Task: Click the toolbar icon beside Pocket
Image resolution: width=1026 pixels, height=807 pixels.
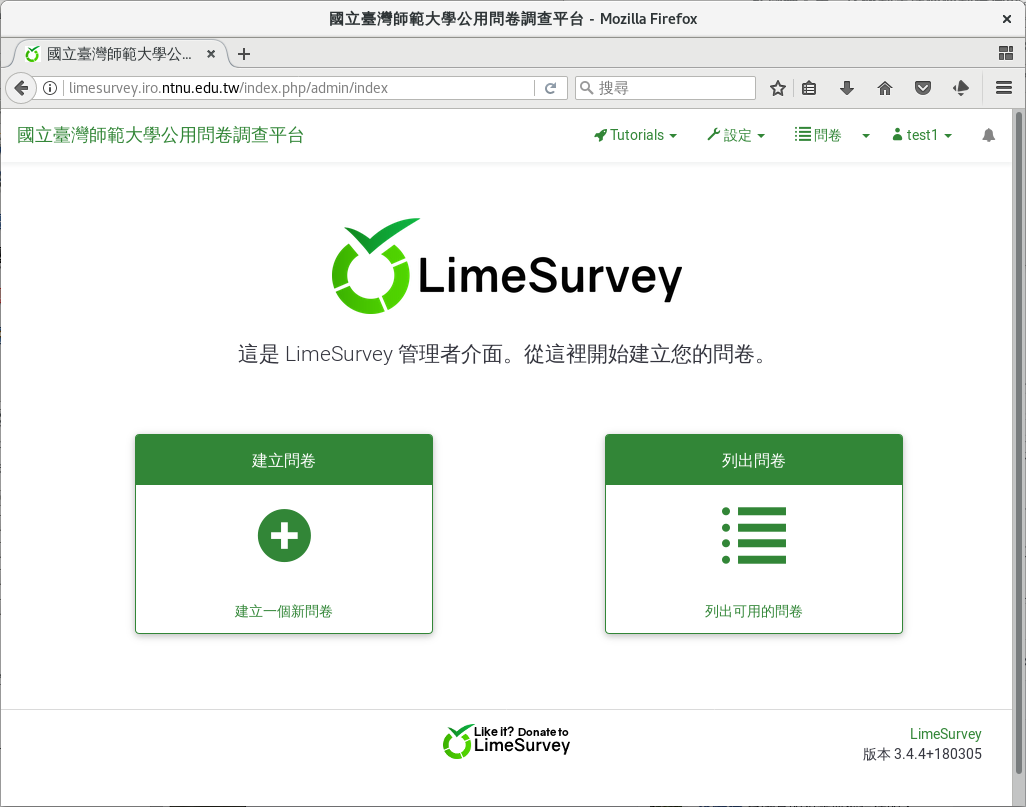Action: (x=961, y=88)
